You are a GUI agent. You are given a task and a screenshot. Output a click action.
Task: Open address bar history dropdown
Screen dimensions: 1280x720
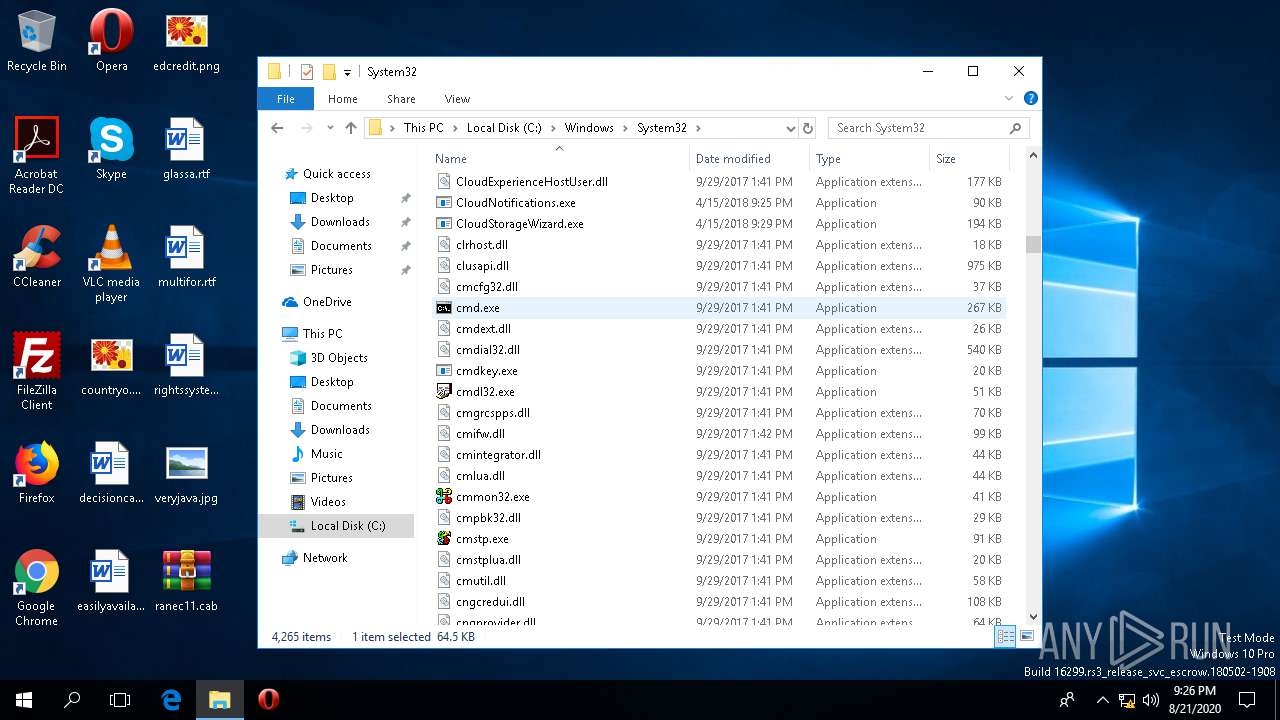790,128
